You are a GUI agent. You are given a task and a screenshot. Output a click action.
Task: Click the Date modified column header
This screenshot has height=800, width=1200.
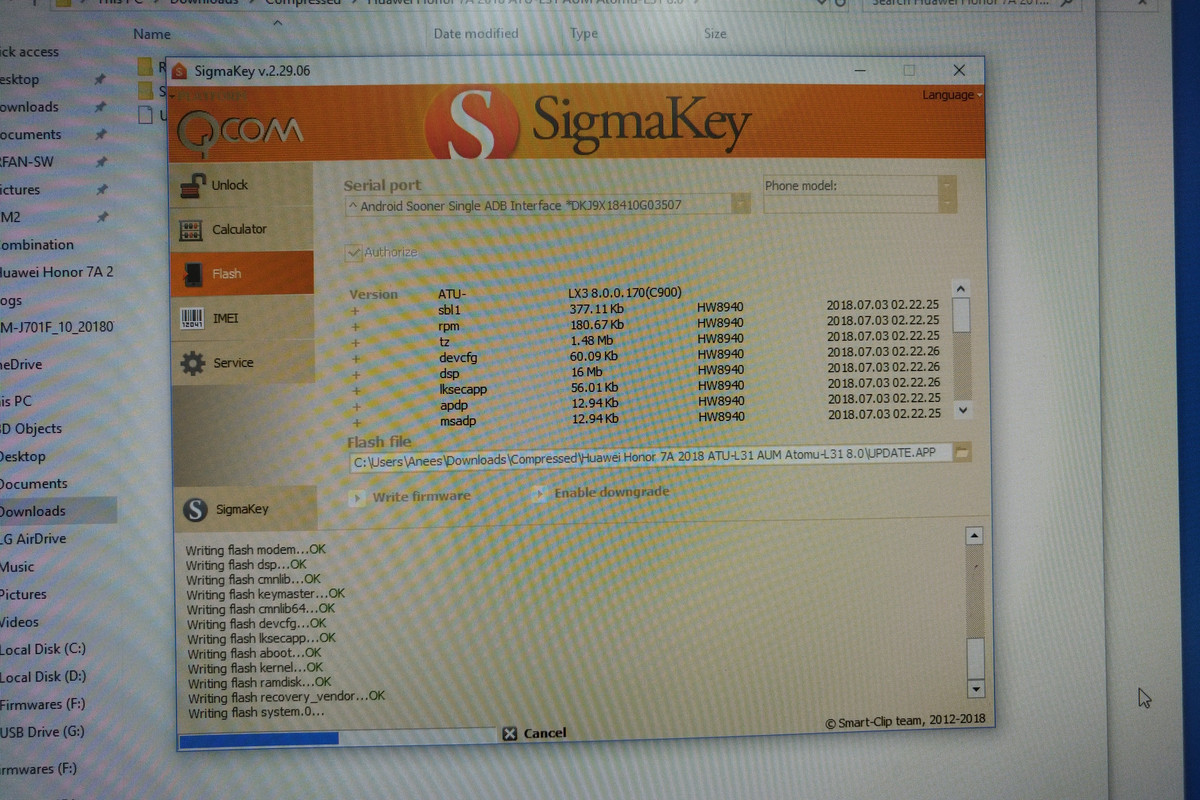(x=476, y=34)
